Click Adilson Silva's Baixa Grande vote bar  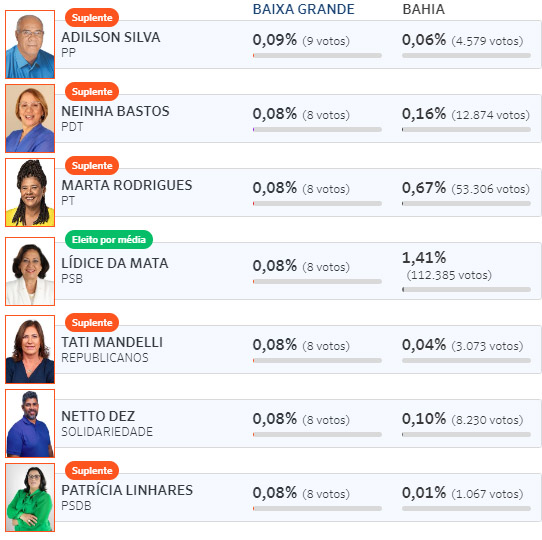coord(317,55)
